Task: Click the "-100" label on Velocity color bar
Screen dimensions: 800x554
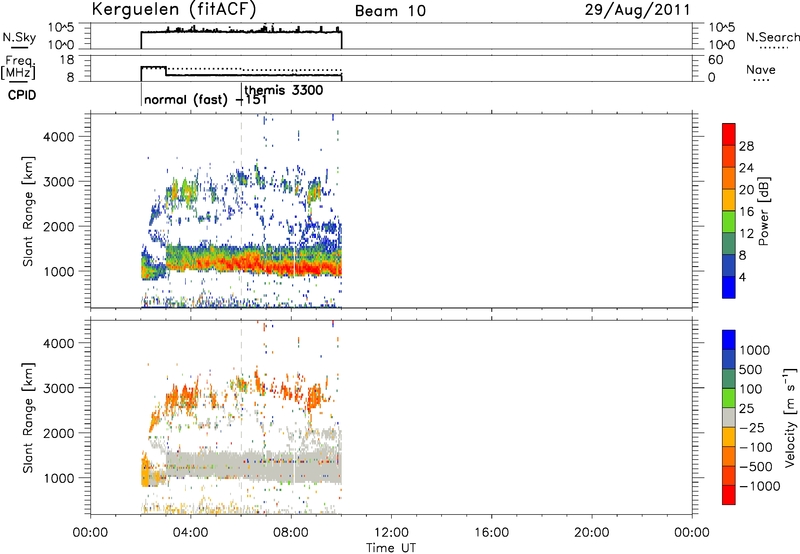Action: 755,447
